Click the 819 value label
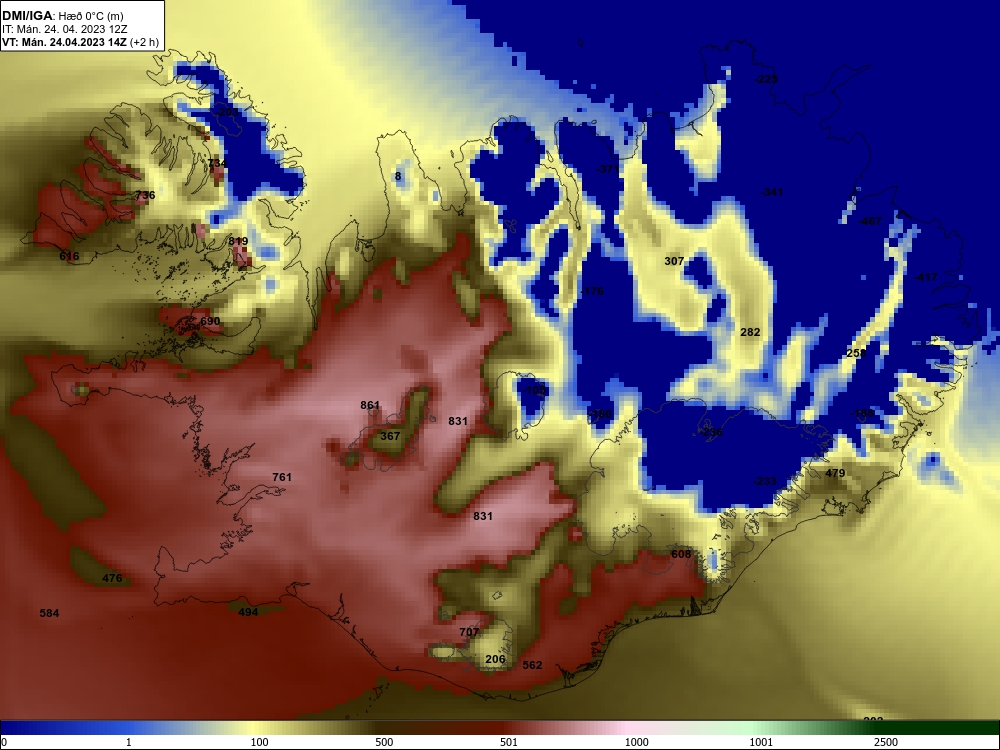Image resolution: width=1000 pixels, height=750 pixels. (x=238, y=241)
